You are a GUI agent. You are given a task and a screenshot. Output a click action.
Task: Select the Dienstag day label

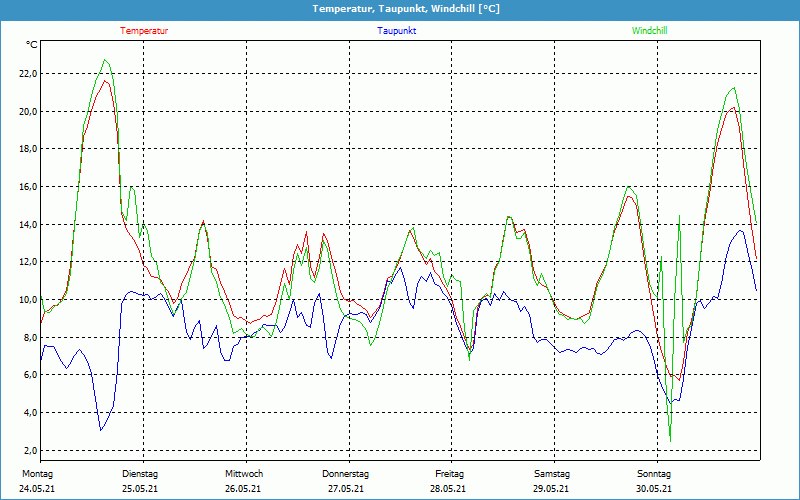coord(140,474)
